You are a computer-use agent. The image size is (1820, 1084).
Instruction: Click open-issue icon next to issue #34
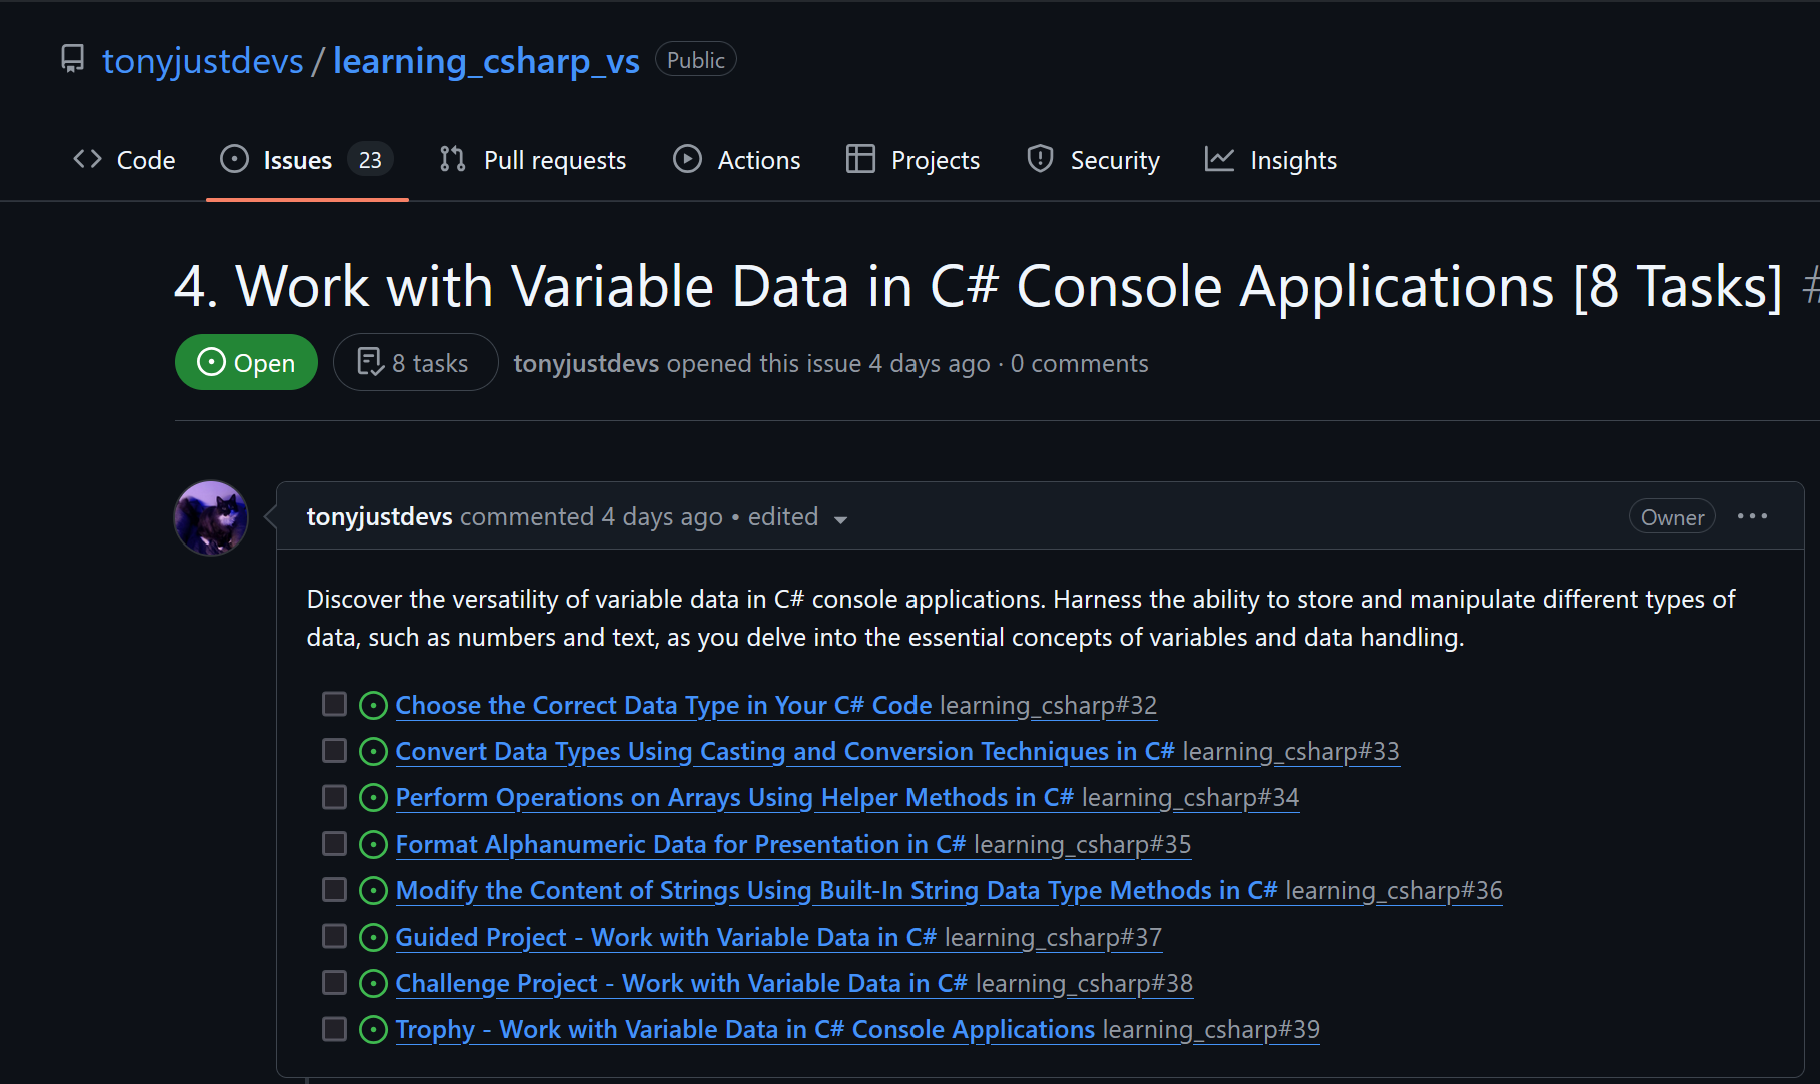click(373, 797)
